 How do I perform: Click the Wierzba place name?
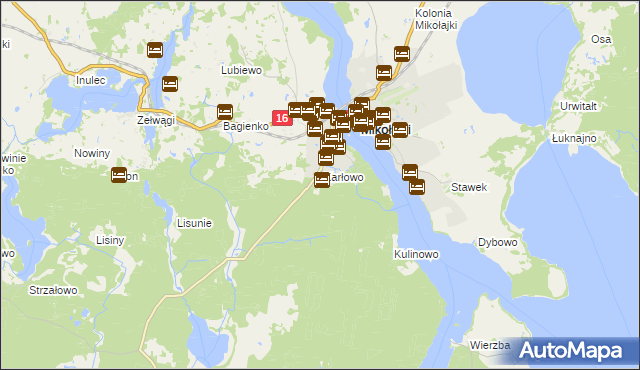490,346
